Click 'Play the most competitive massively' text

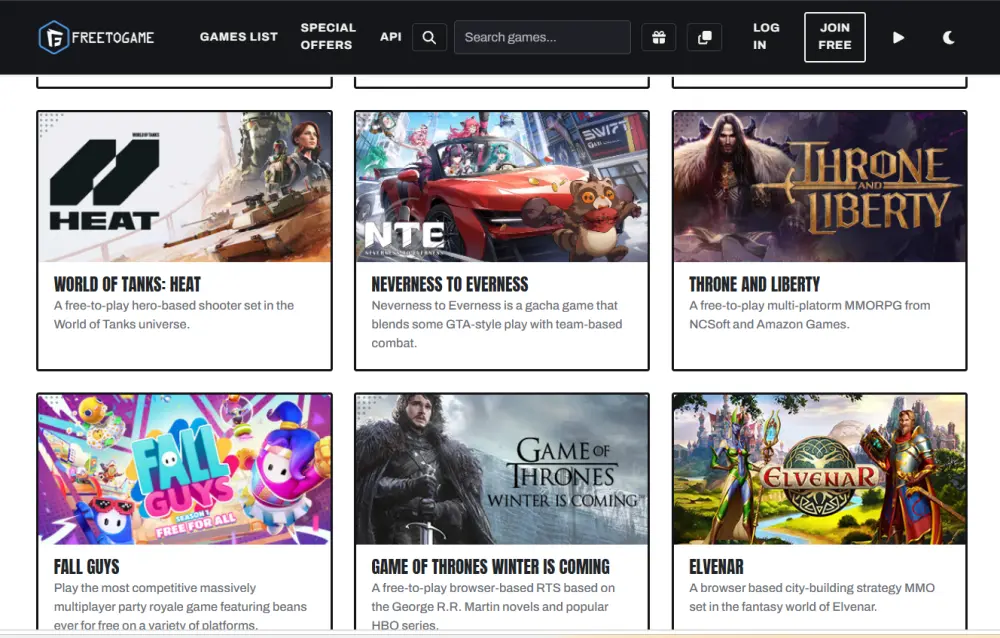[155, 588]
